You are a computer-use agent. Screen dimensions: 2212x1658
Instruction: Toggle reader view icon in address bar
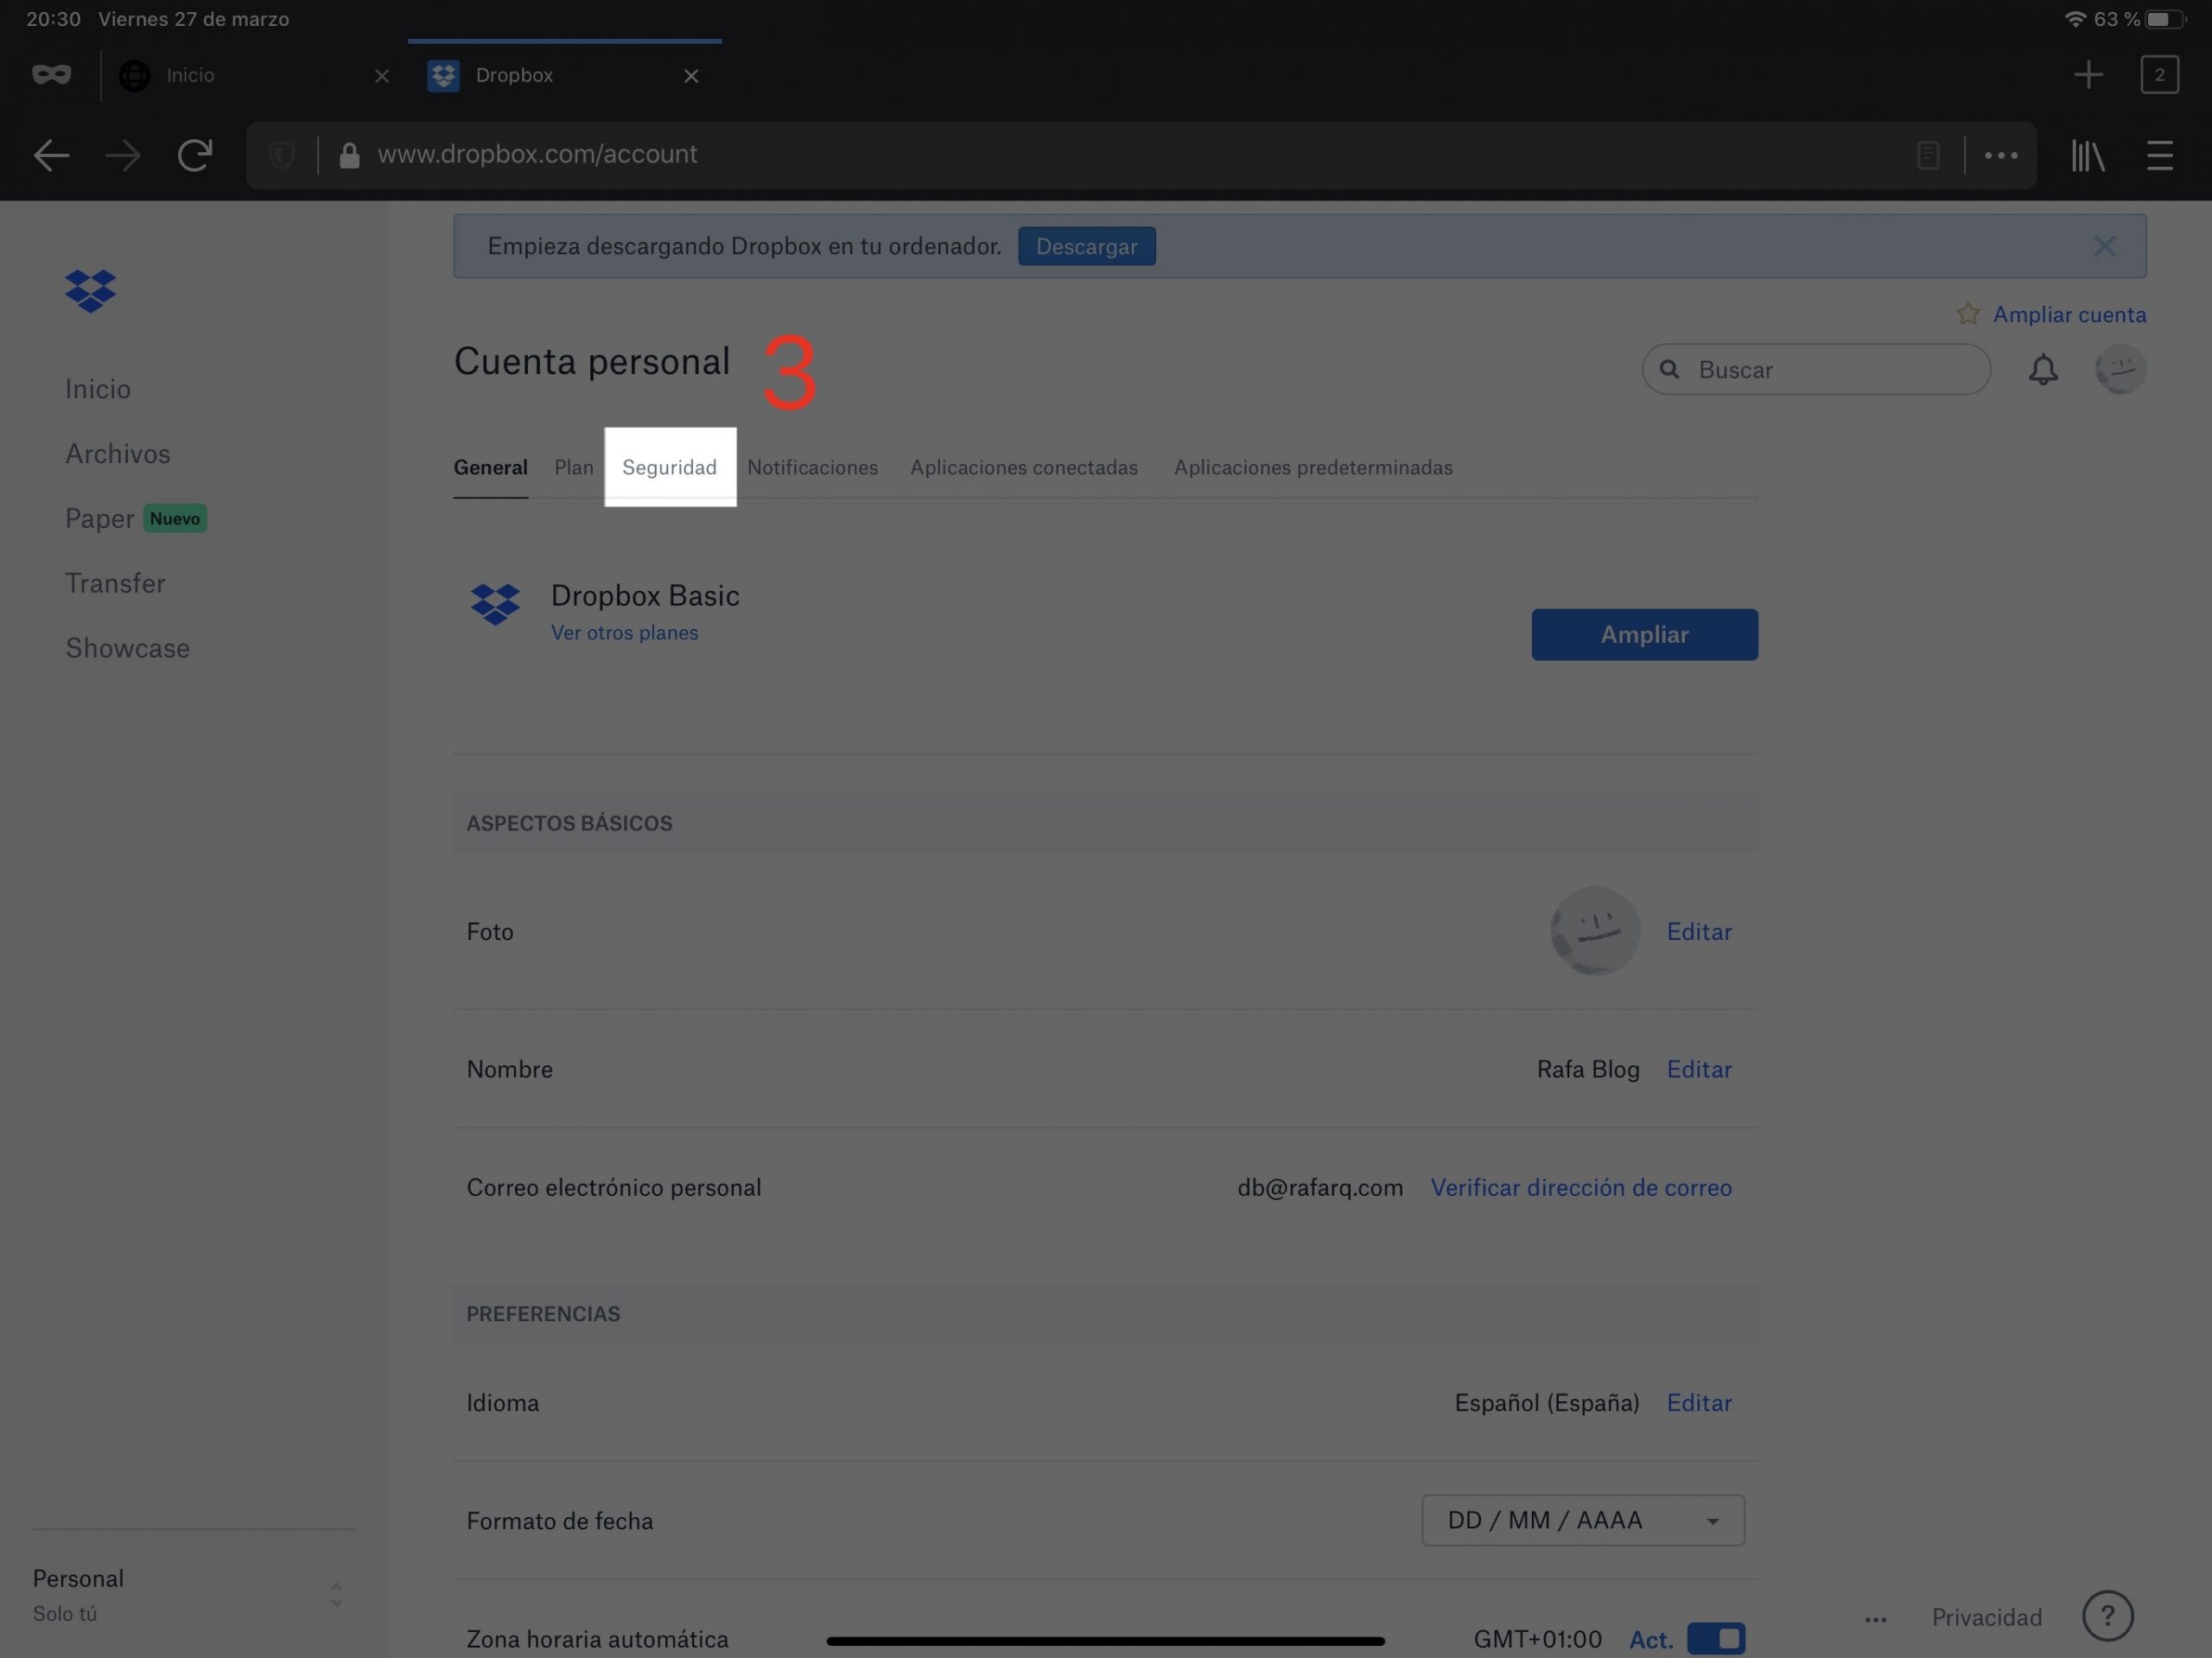pos(1928,155)
